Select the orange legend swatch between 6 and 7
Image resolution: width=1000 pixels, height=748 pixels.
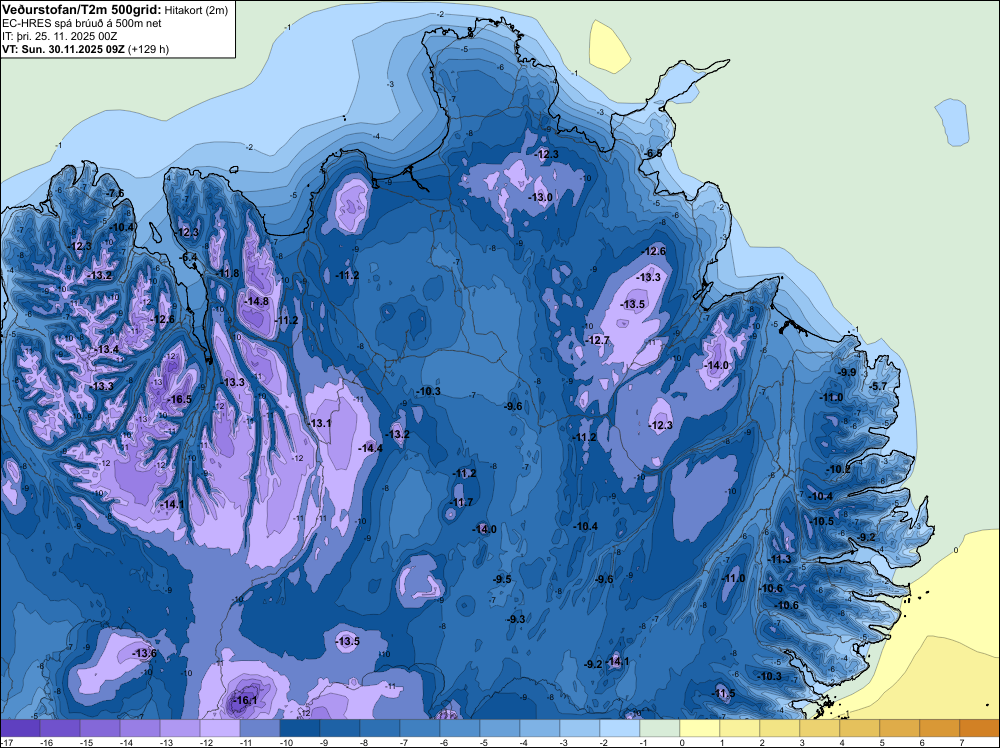pos(940,728)
